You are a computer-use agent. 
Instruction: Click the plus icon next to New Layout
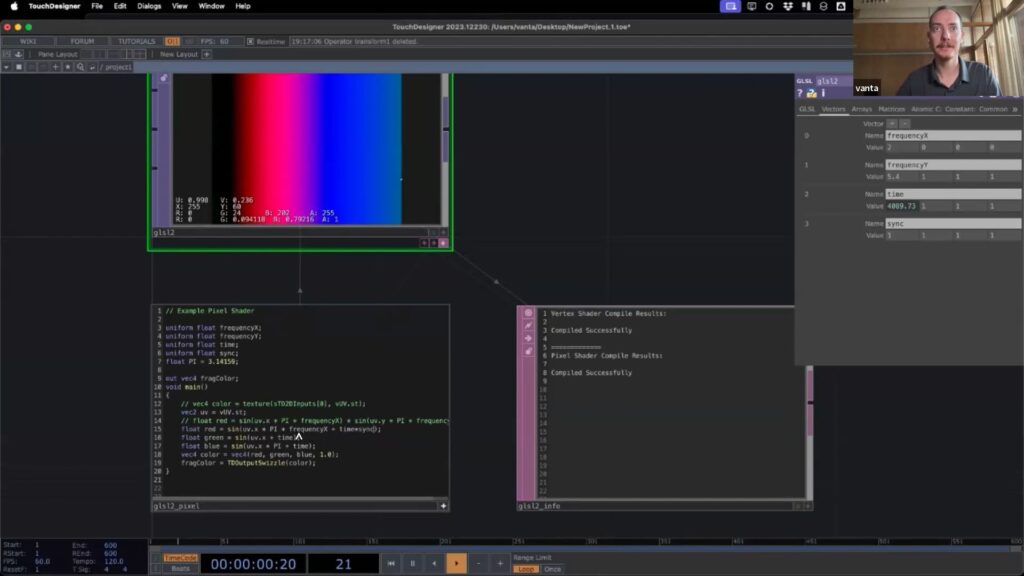pyautogui.click(x=206, y=54)
